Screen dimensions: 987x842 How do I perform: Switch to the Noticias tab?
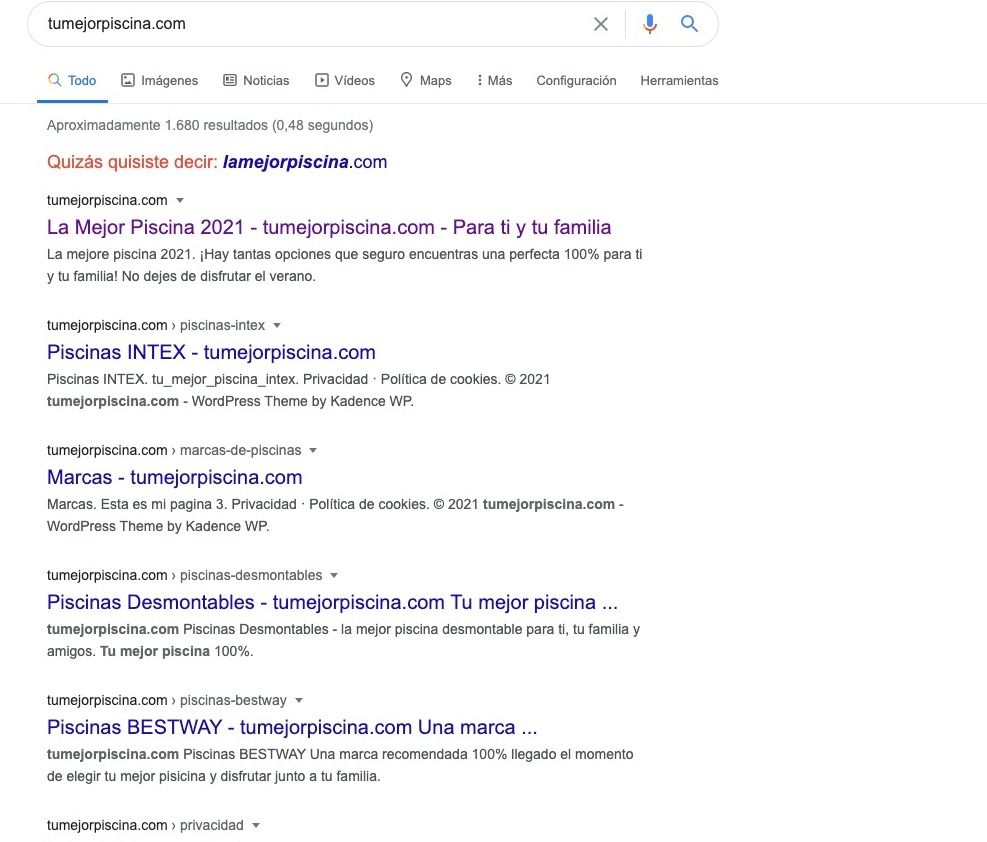[x=256, y=81]
